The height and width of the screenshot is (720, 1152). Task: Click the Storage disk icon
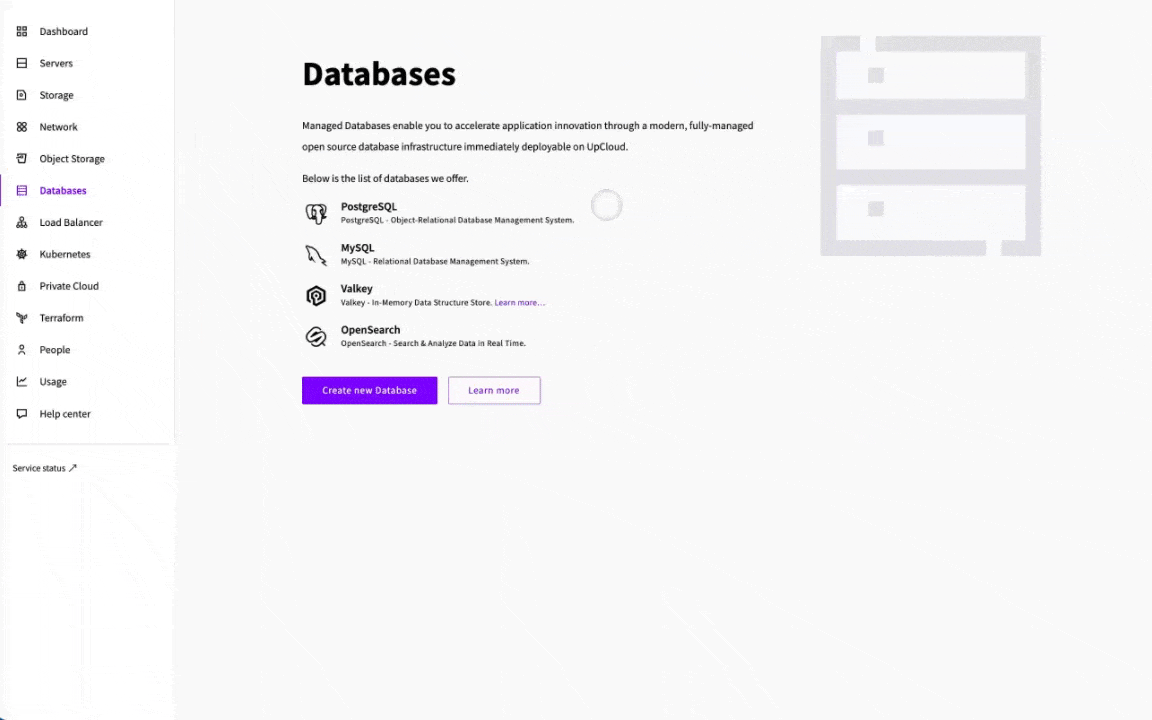22,95
